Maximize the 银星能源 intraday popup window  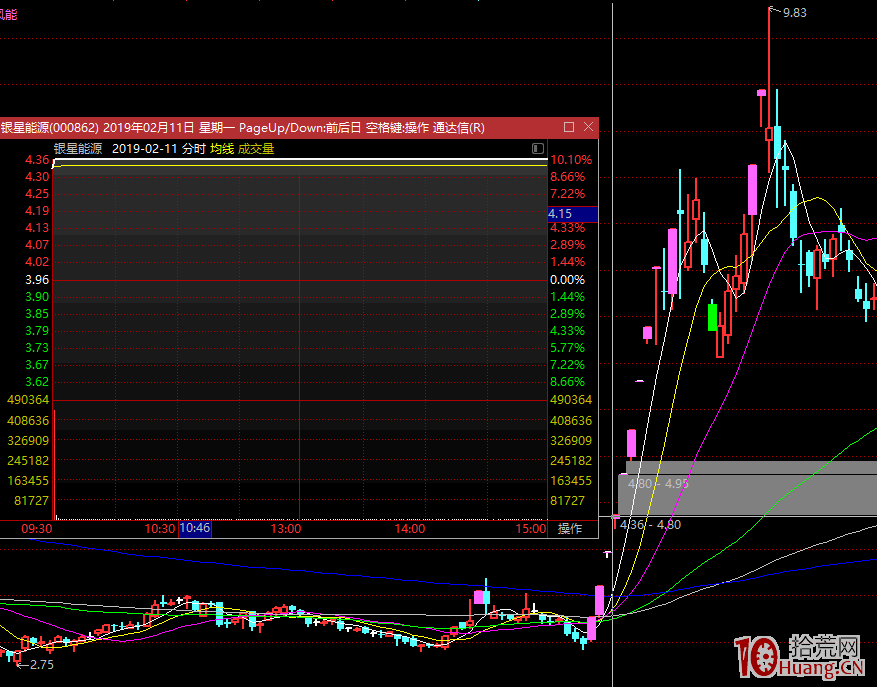pyautogui.click(x=569, y=128)
